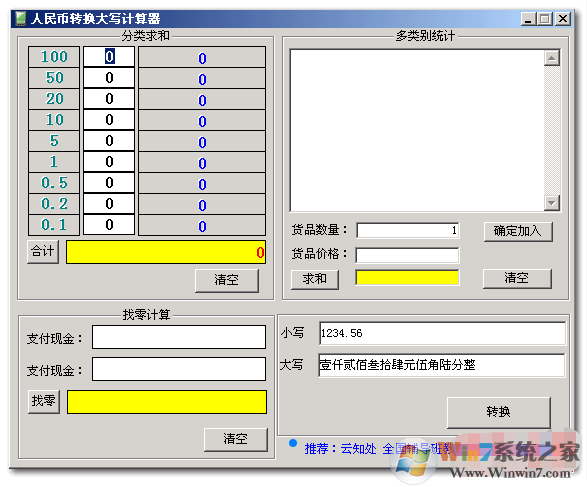Click the 50 denomination label
587x487 pixels.
[x=54, y=78]
